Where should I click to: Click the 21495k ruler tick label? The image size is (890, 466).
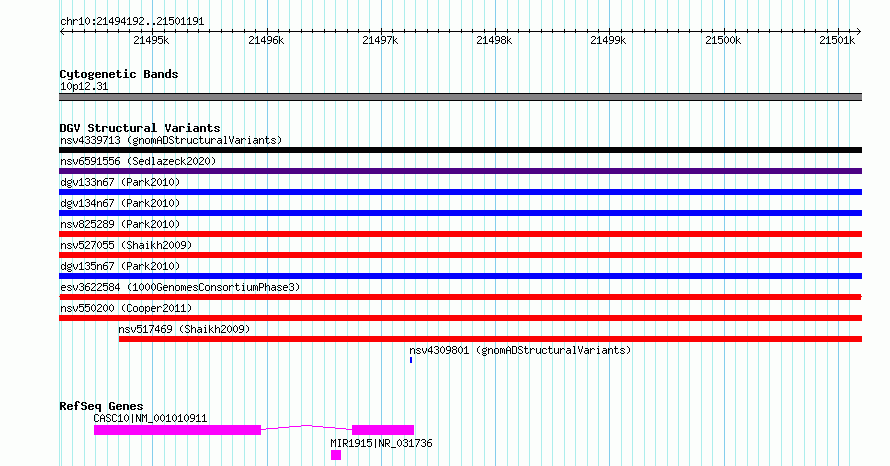151,40
